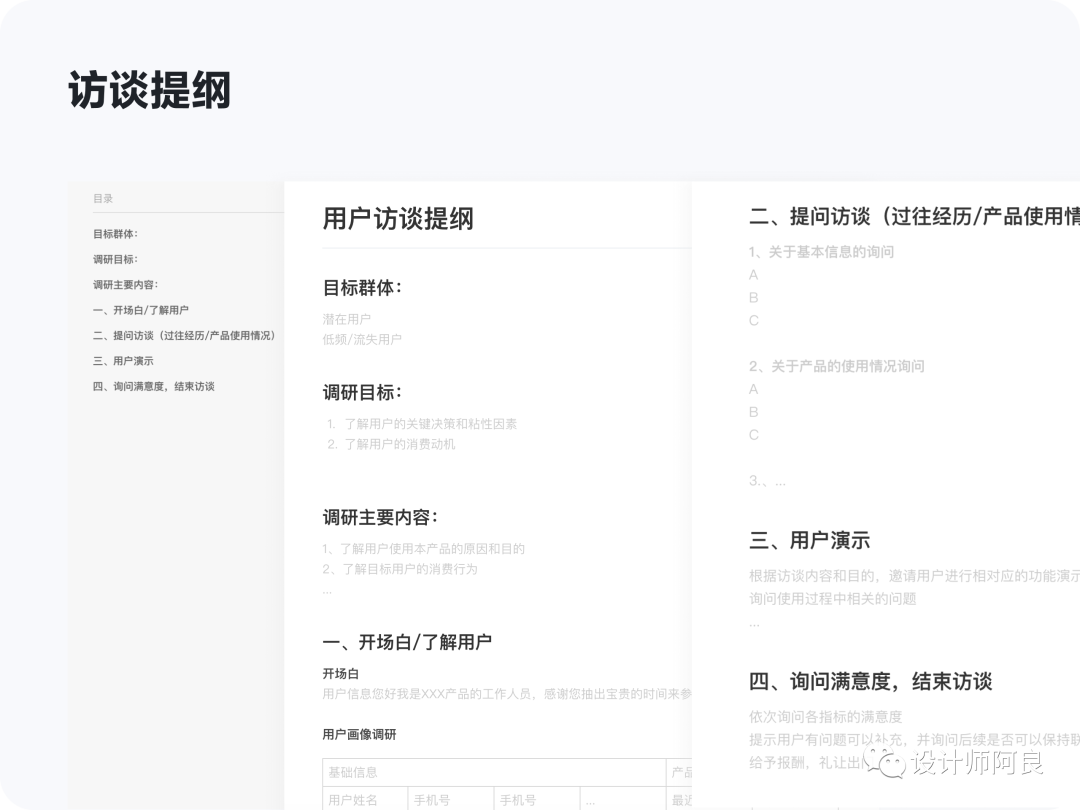Click the WeChat logo icon in watermark
This screenshot has width=1080, height=810.
885,763
